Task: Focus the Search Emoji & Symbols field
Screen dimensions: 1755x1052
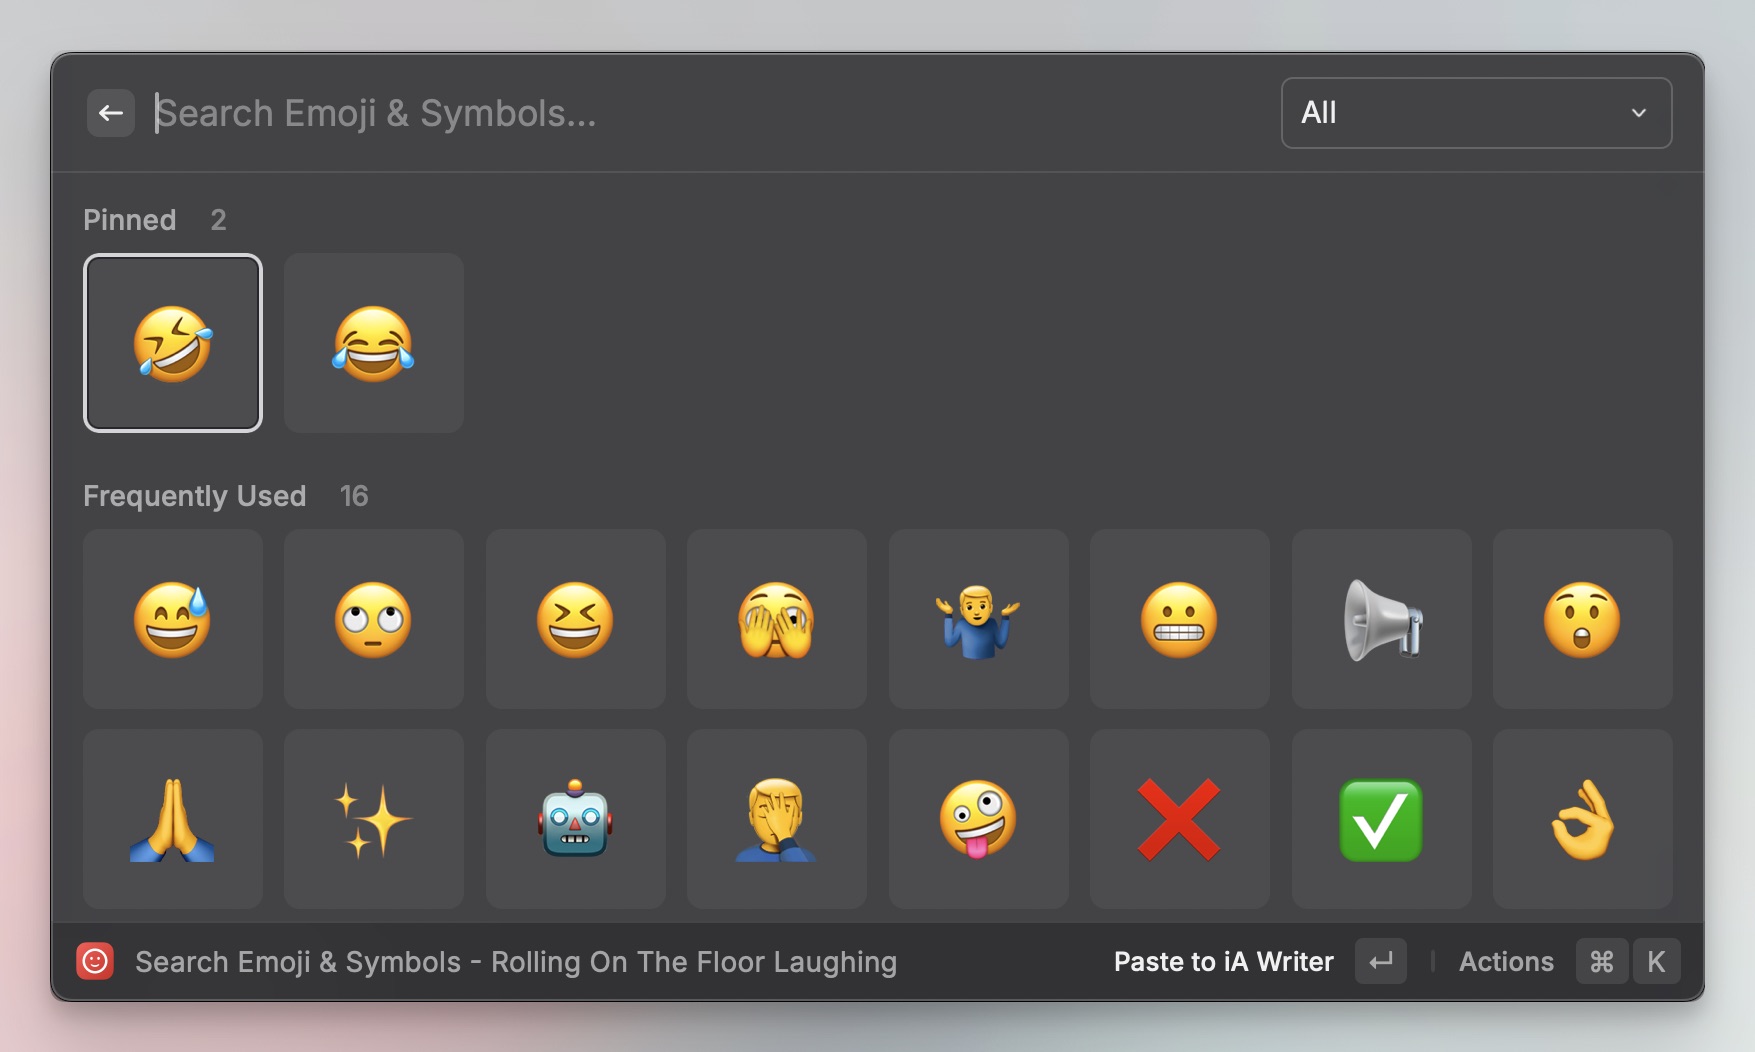Action: coord(700,113)
